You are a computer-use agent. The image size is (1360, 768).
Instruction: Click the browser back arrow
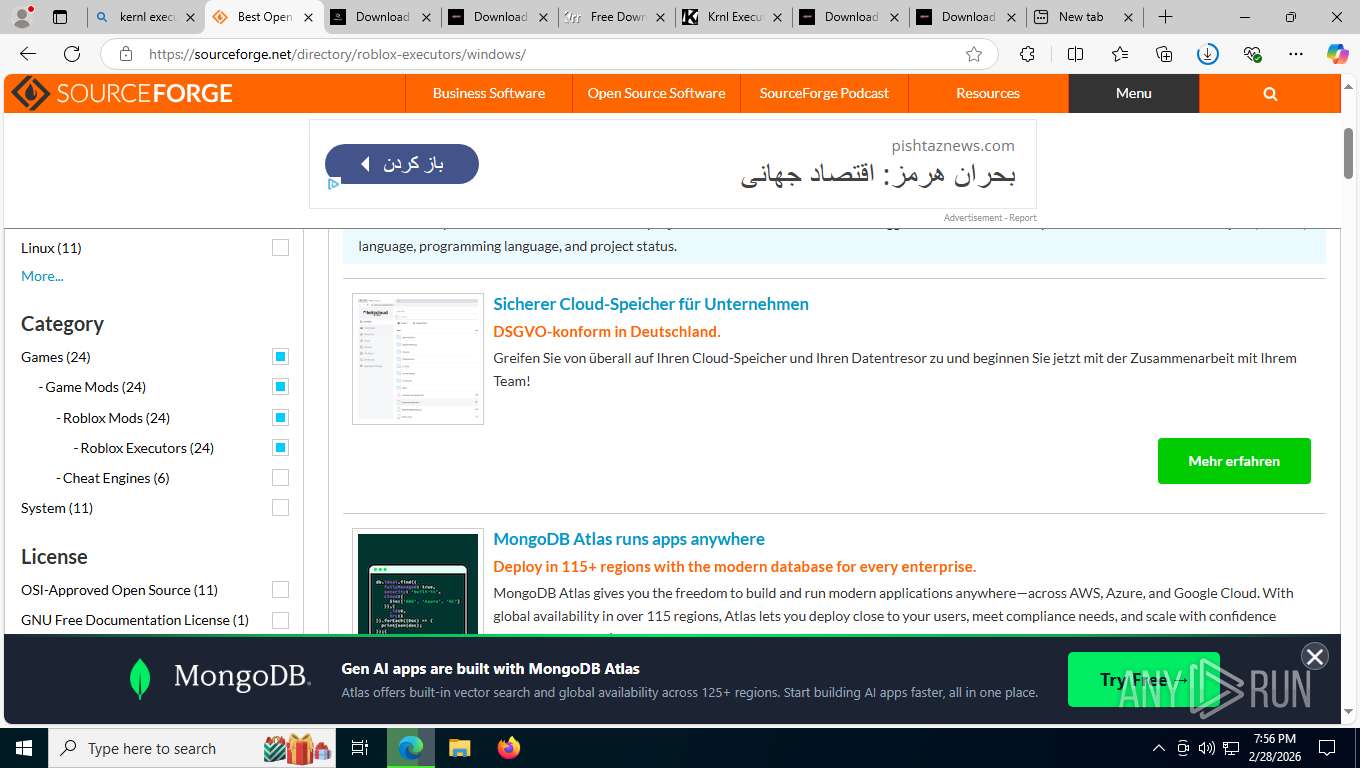point(28,54)
